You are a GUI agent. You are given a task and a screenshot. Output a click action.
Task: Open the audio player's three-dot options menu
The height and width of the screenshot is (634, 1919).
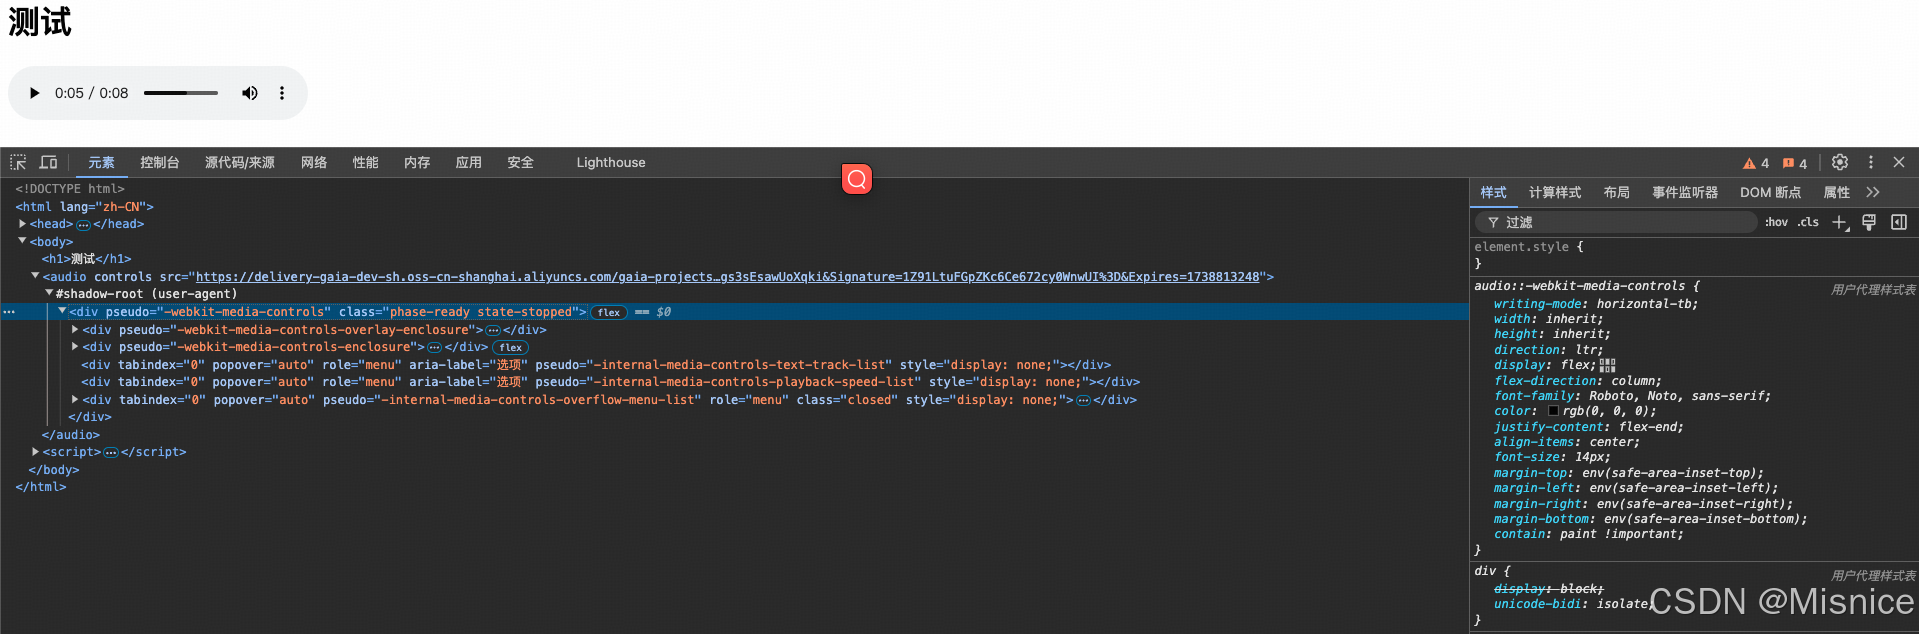282,93
